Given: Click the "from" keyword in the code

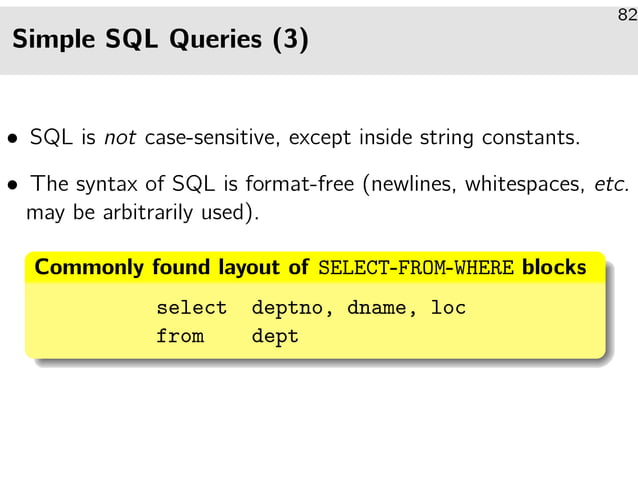Looking at the screenshot, I should 179,337.
